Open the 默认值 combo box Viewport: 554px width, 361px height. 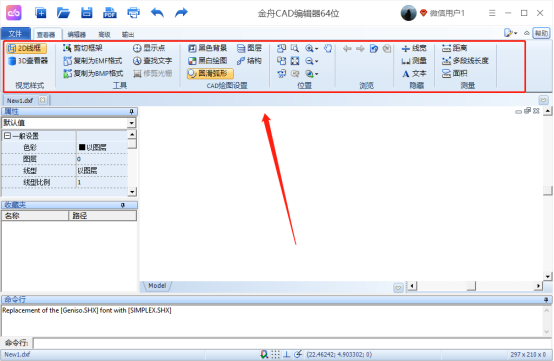(x=69, y=123)
